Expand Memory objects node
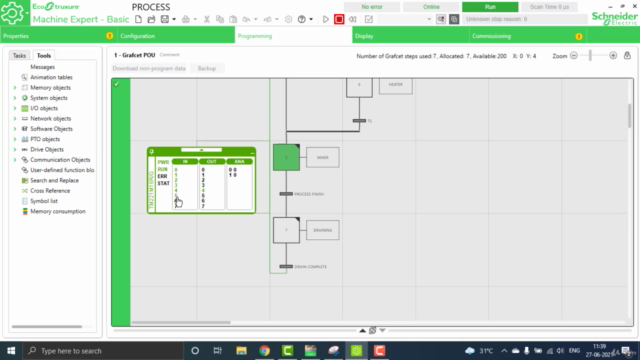This screenshot has width=640, height=360. pos(15,88)
